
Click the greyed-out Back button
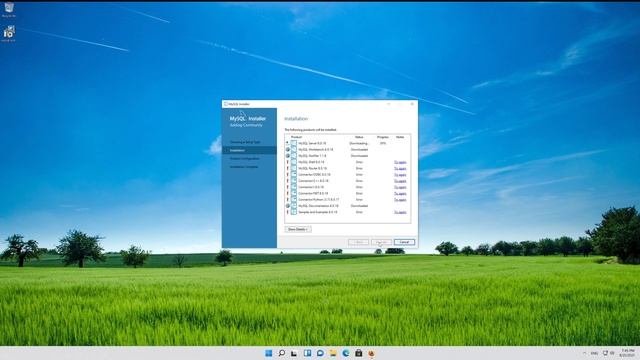point(358,242)
